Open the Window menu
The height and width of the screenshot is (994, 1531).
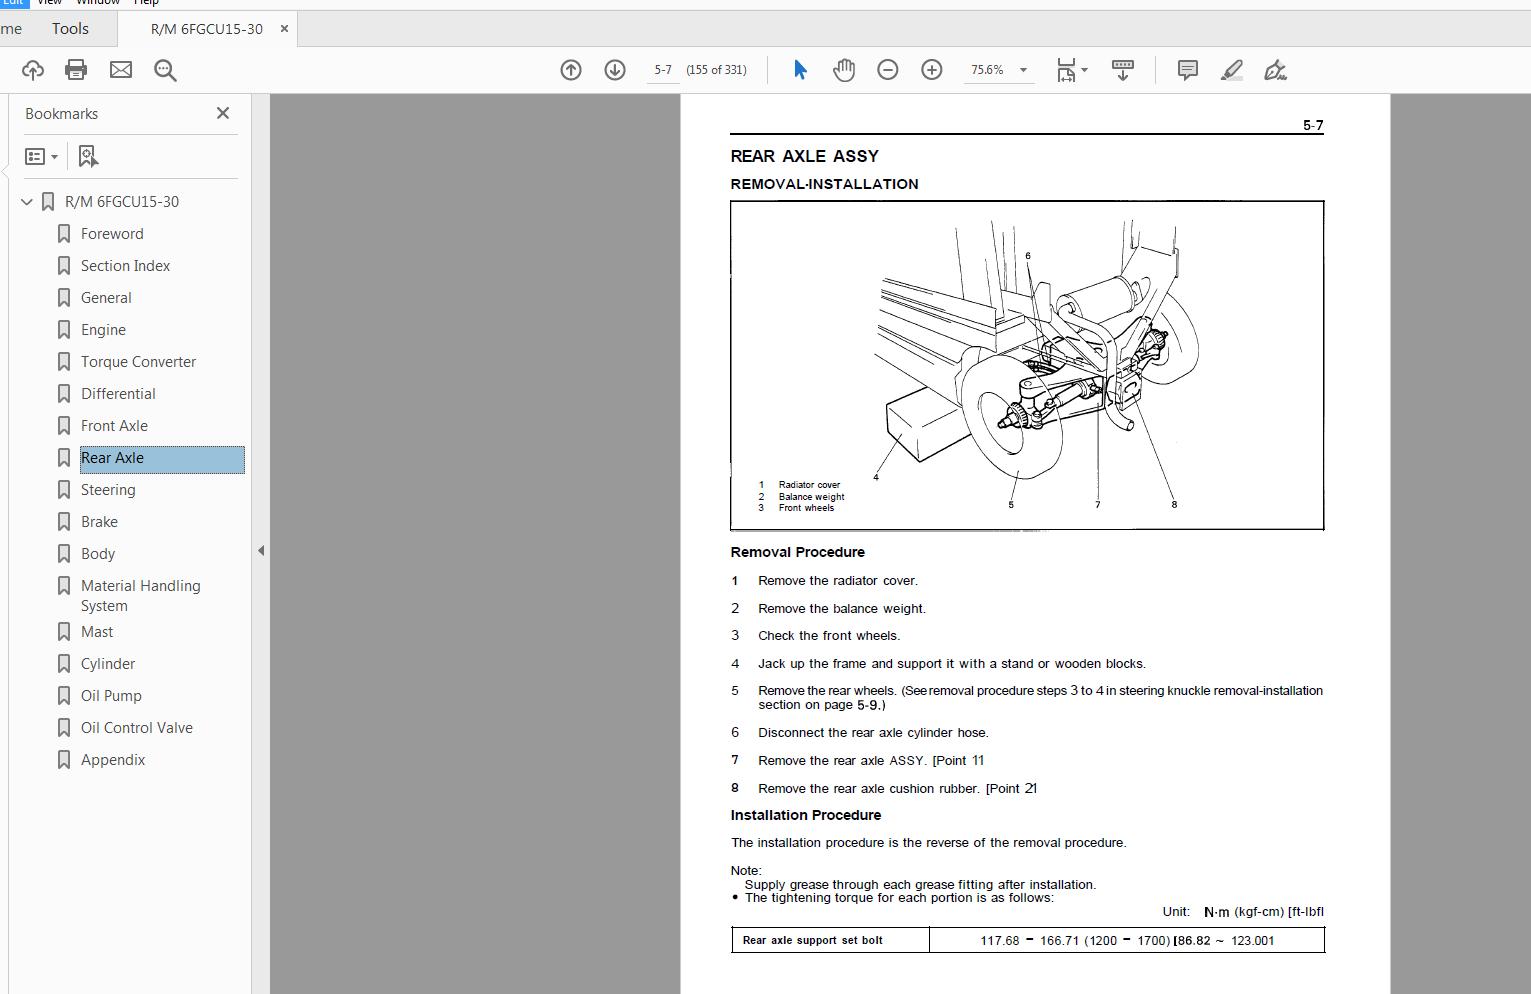(99, 3)
